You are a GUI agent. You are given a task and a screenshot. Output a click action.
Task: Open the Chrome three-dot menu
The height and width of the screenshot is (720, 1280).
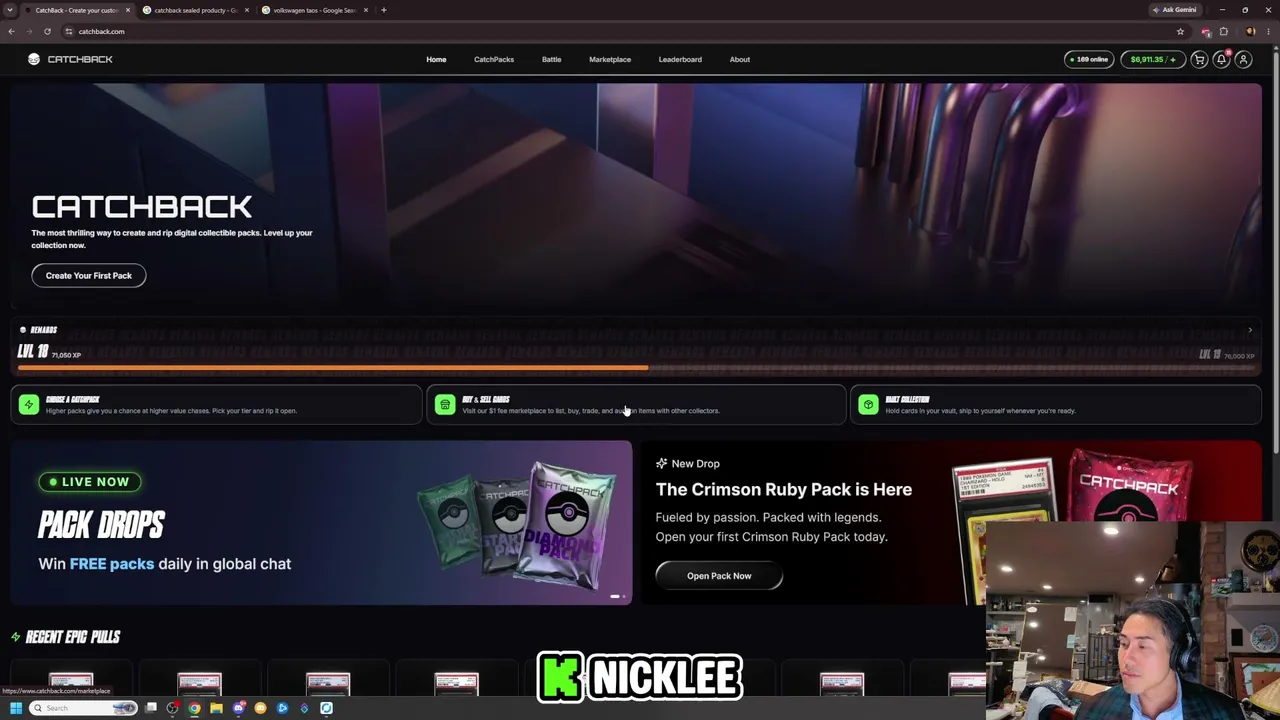1270,31
